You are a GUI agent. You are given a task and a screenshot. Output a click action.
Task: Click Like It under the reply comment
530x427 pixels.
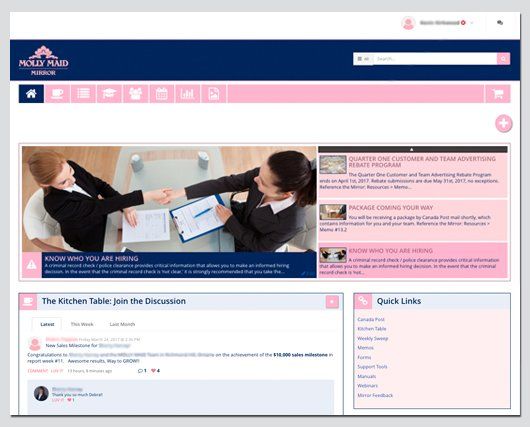[x=58, y=400]
